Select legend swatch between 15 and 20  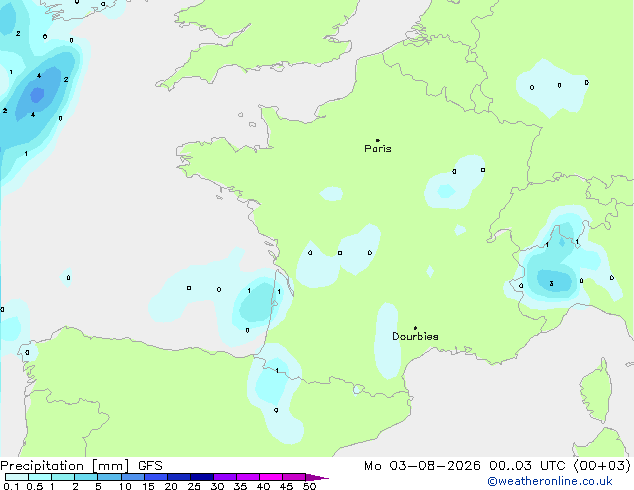tap(156, 477)
